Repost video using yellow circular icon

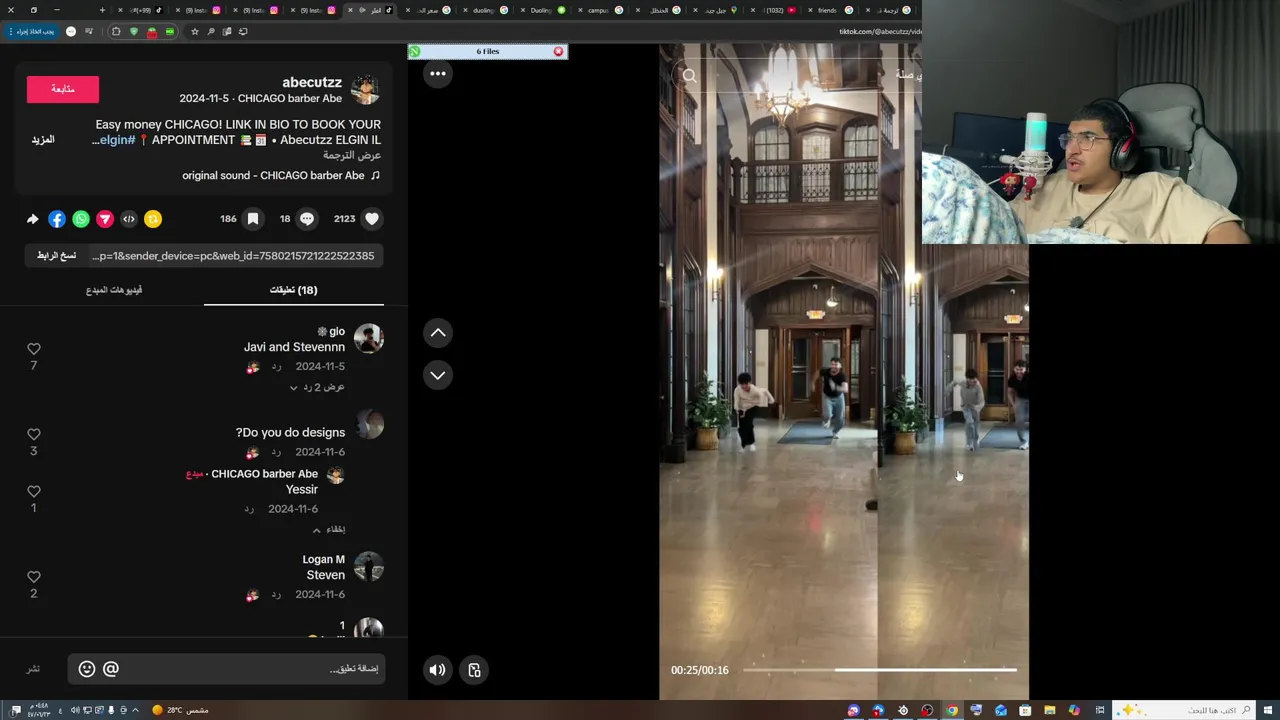point(153,218)
